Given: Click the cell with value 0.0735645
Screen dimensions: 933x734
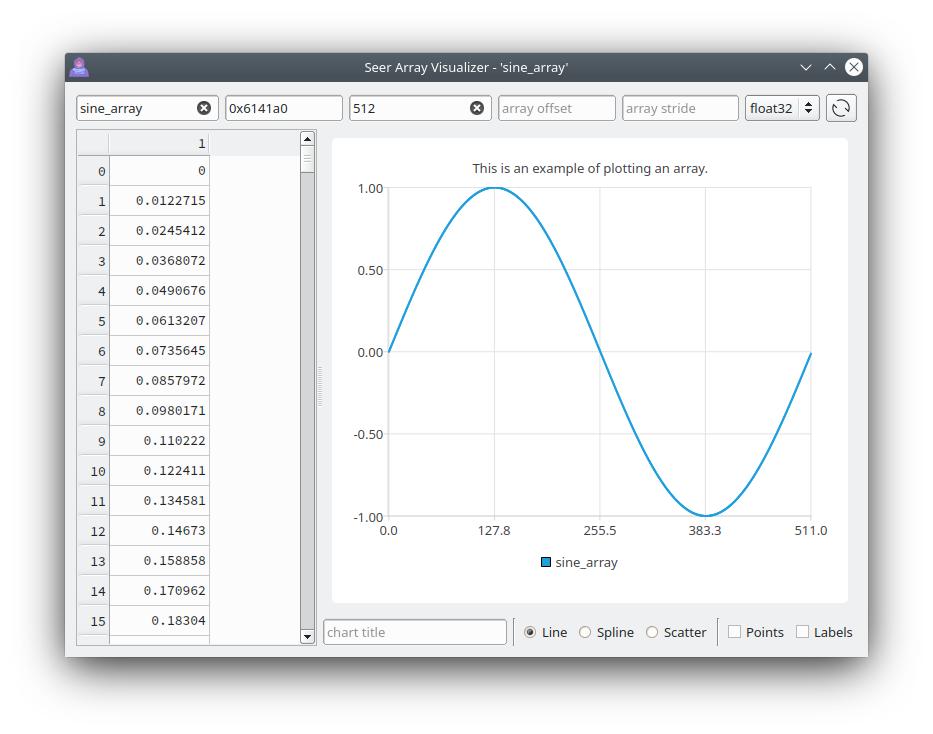Looking at the screenshot, I should coord(159,351).
